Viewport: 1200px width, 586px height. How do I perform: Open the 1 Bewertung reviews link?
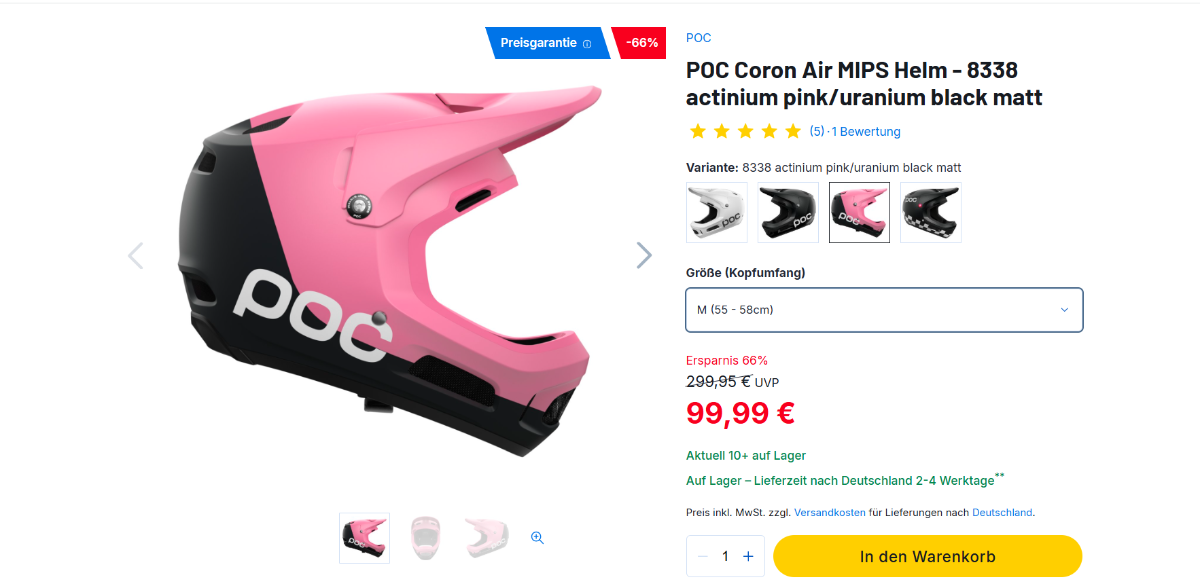[866, 132]
